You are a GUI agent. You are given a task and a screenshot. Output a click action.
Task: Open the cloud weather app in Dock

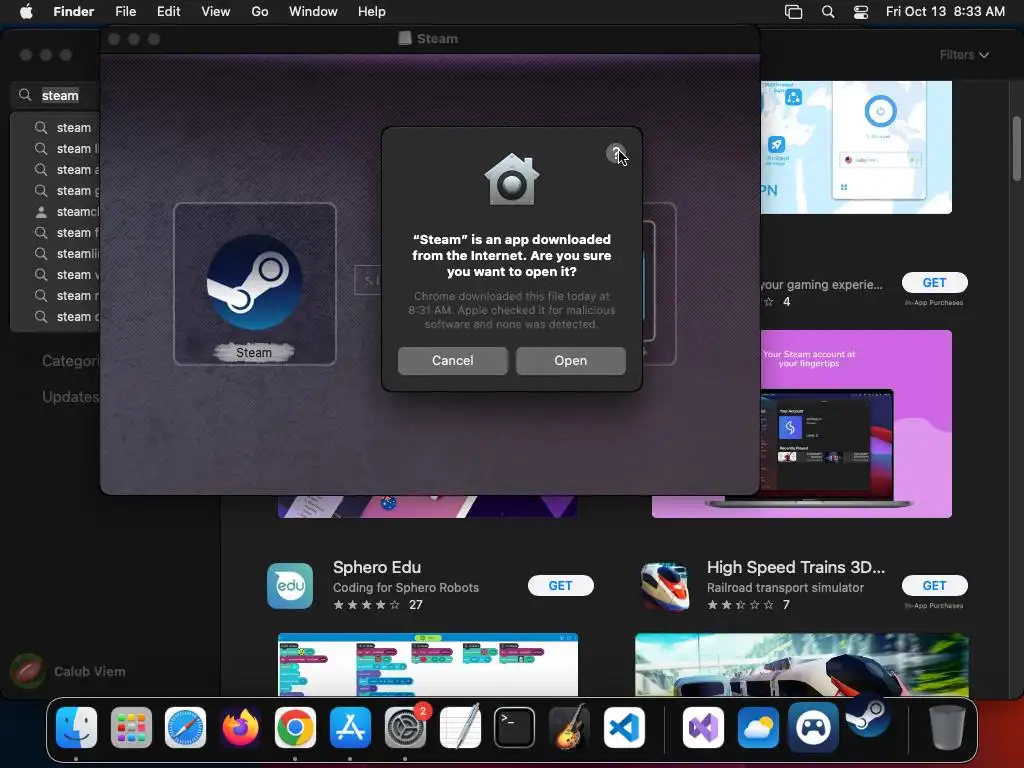[x=758, y=728]
